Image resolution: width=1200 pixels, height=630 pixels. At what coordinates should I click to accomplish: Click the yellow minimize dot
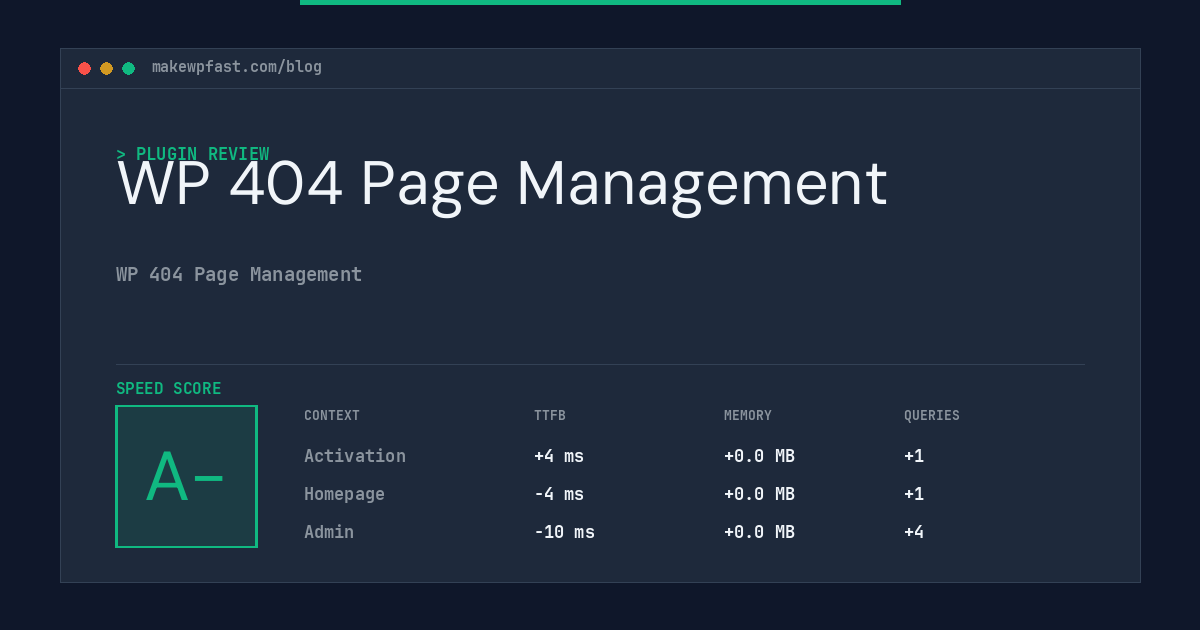(x=106, y=68)
